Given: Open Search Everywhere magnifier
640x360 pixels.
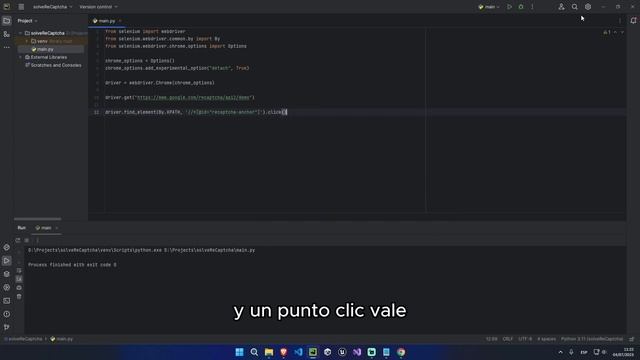Looking at the screenshot, I should [575, 7].
